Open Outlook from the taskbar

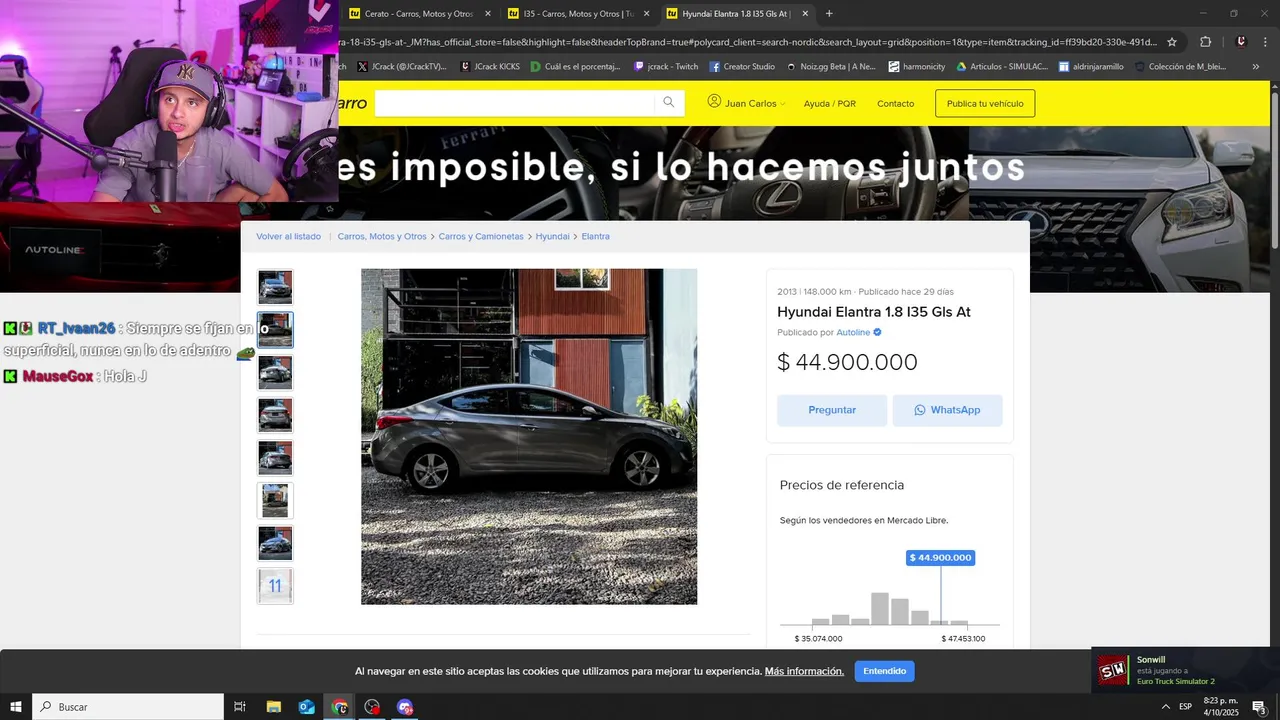(x=307, y=707)
